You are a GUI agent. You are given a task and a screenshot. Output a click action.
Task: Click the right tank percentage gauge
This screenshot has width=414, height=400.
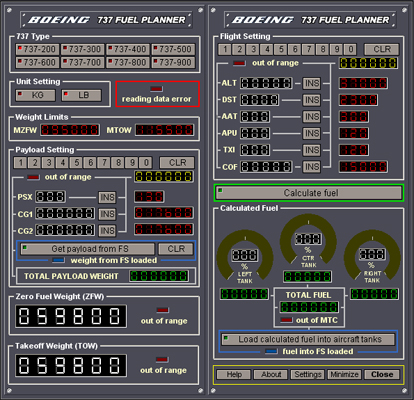372,255
